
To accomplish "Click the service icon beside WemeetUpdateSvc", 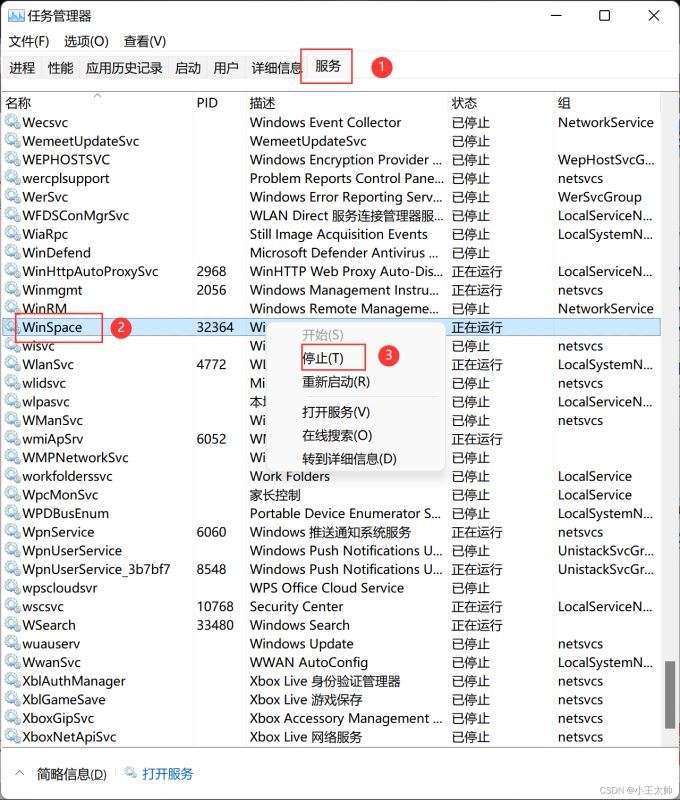I will pyautogui.click(x=12, y=140).
